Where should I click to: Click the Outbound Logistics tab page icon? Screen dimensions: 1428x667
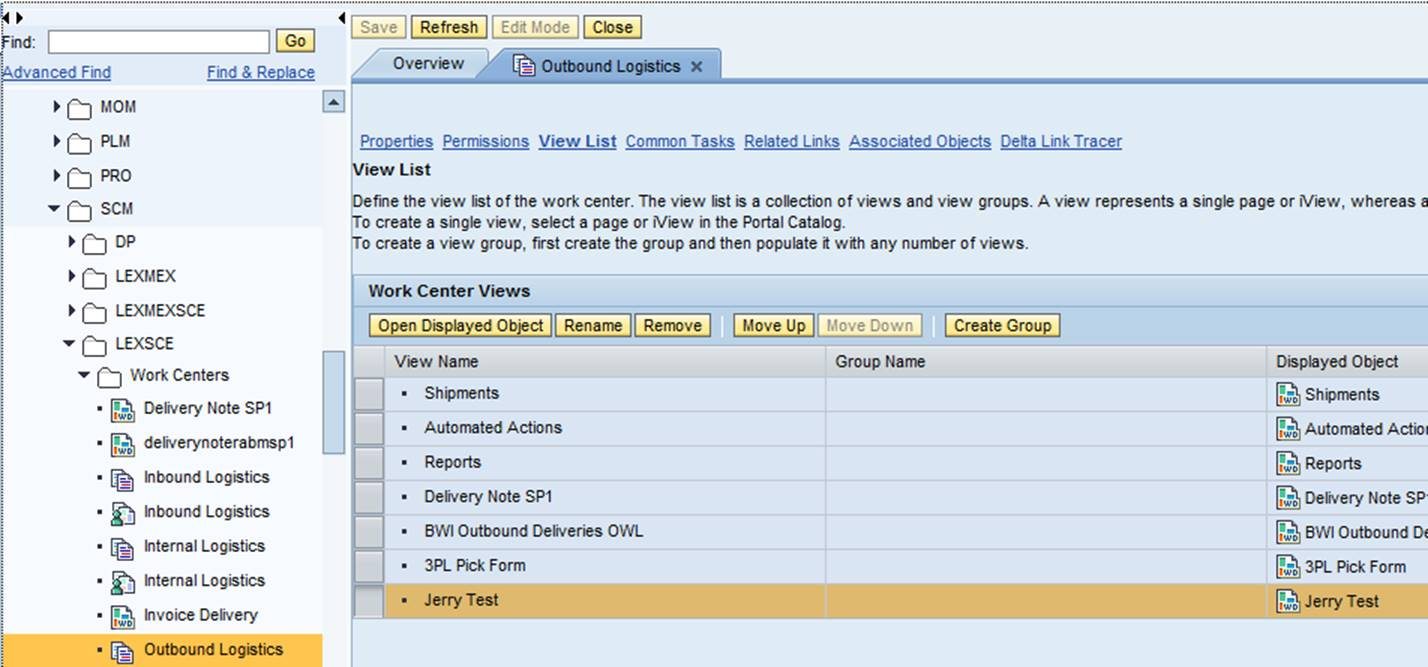click(x=523, y=66)
